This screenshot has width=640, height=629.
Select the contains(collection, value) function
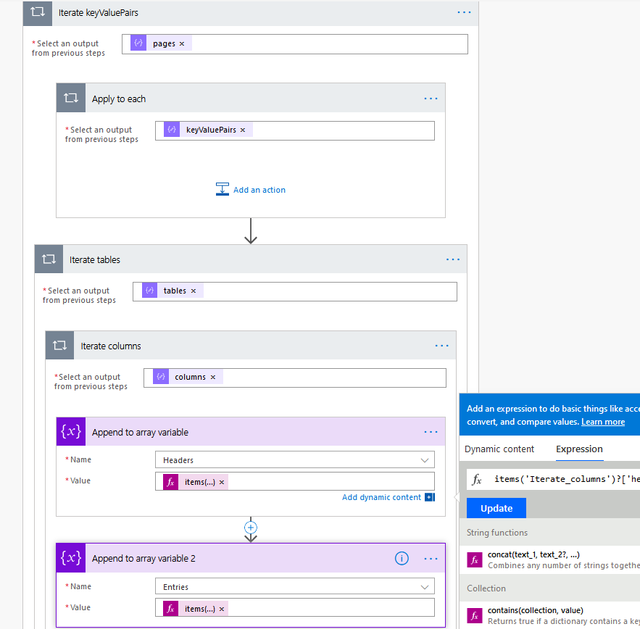[x=535, y=610]
